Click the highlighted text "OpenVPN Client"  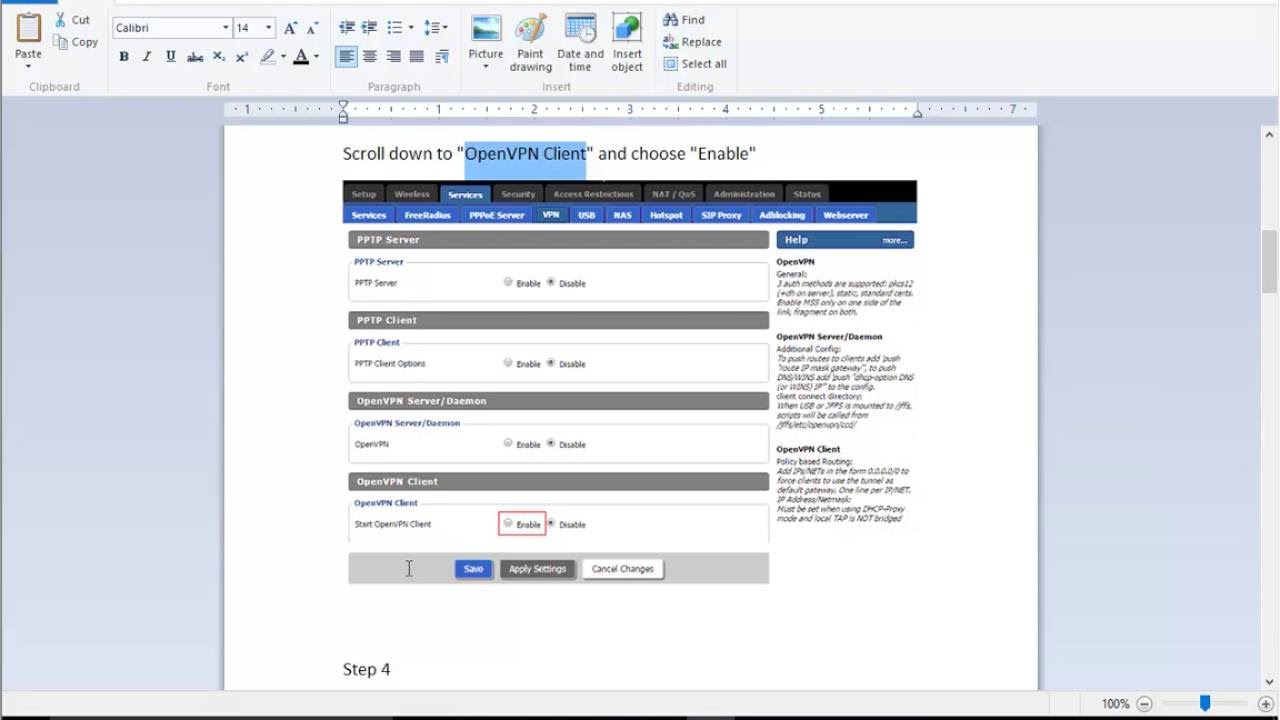pyautogui.click(x=525, y=153)
